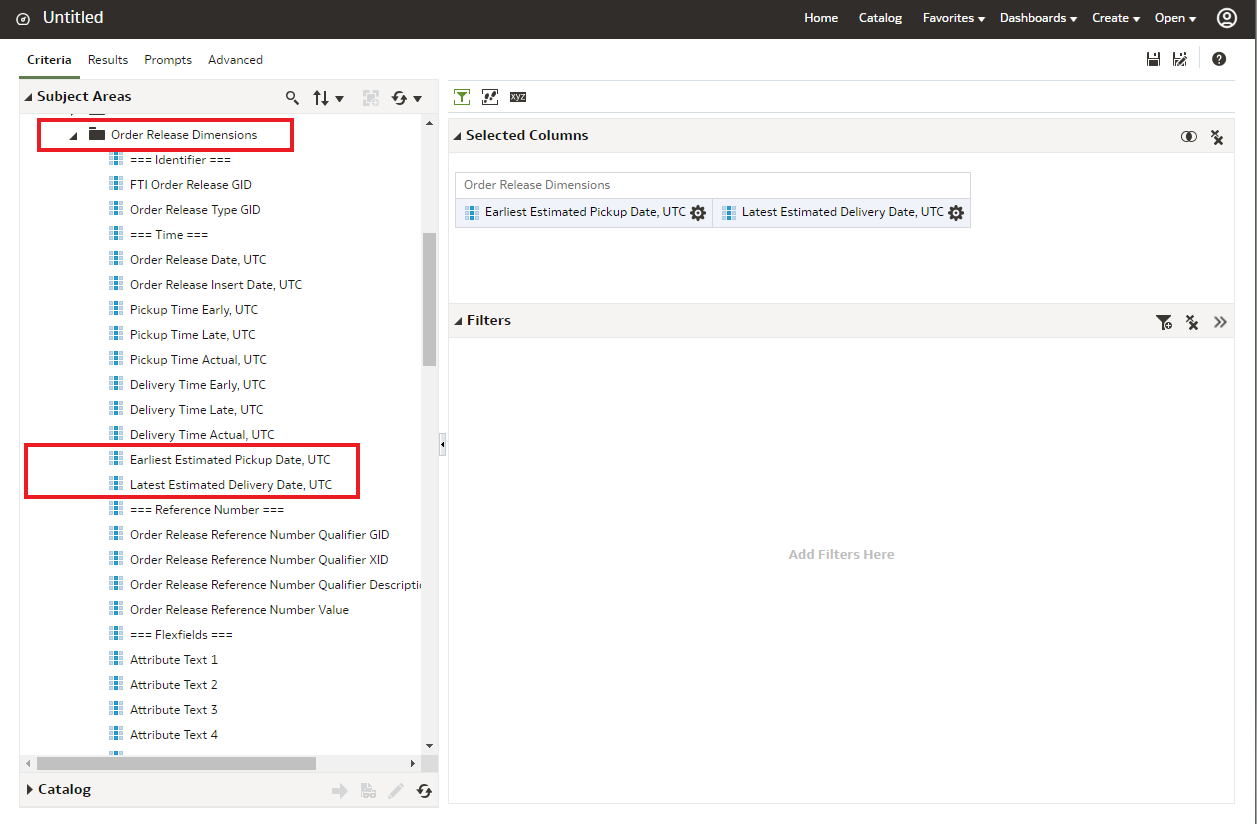Select Pickup Time Late, UTC
This screenshot has height=824, width=1257.
193,335
